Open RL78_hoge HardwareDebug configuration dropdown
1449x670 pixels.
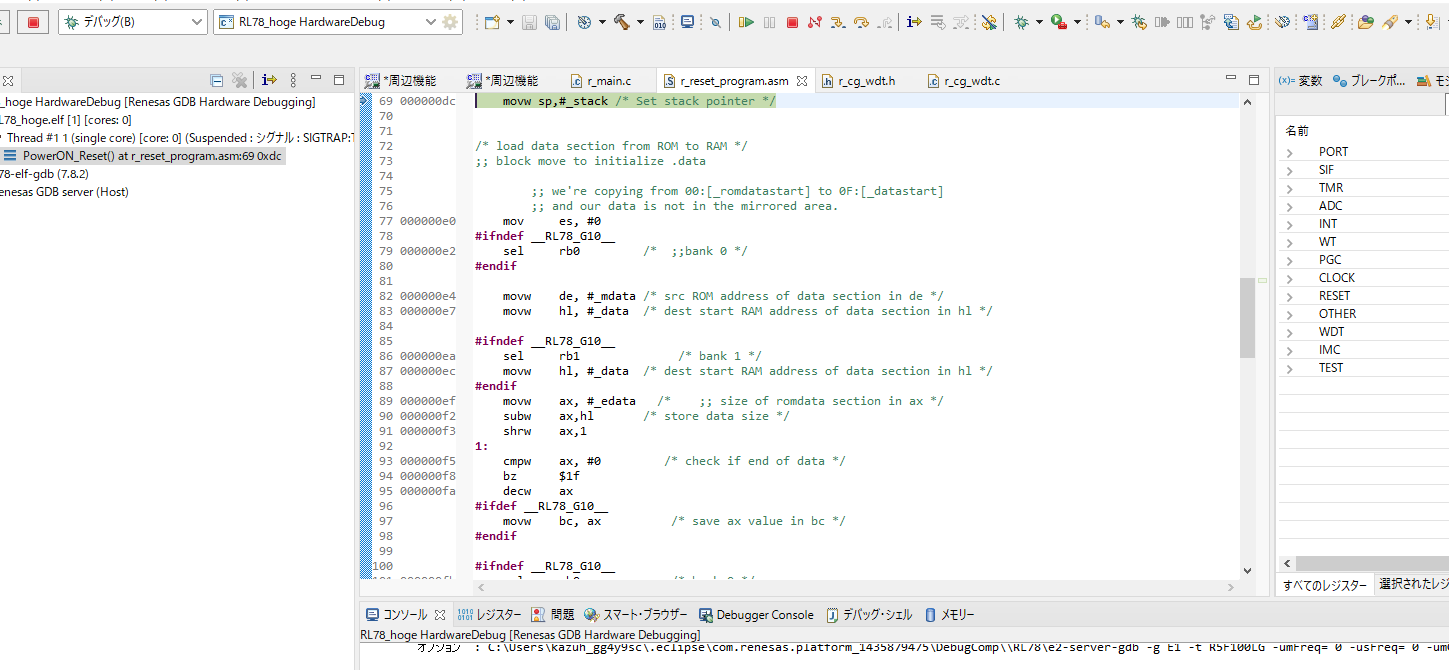pyautogui.click(x=430, y=22)
